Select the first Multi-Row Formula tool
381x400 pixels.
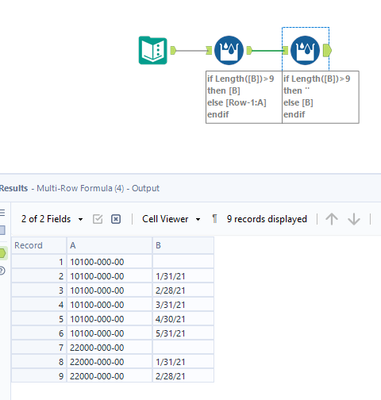point(229,50)
